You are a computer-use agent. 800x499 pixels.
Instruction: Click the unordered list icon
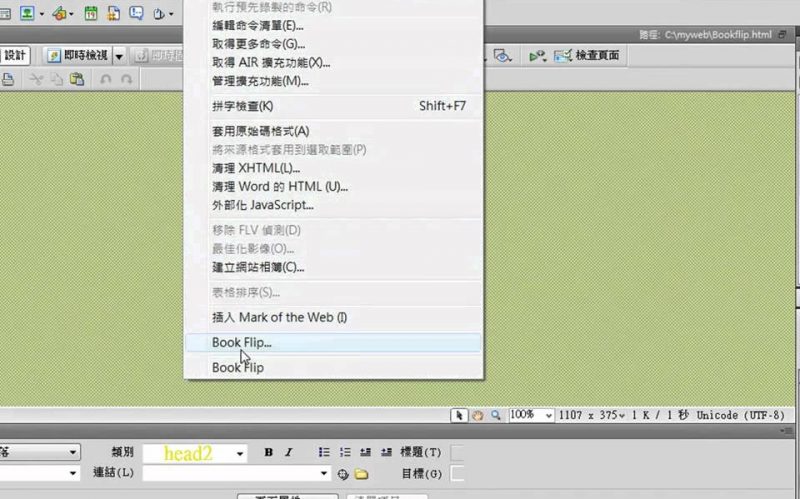[324, 453]
